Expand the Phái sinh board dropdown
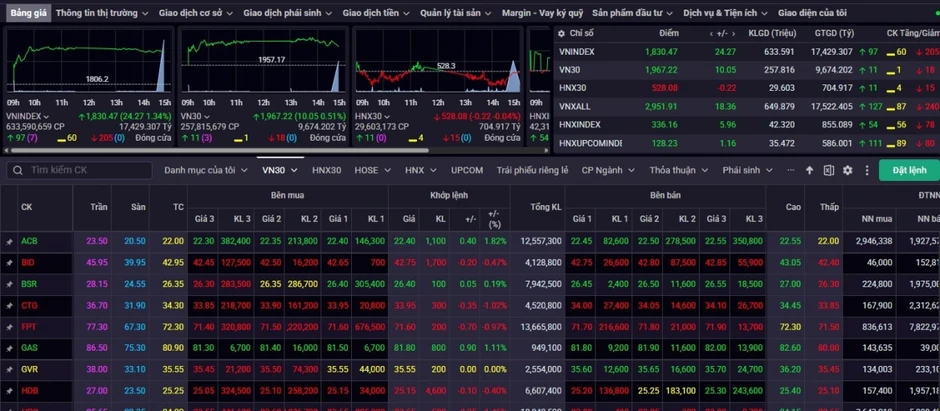Image resolution: width=940 pixels, height=411 pixels. [x=747, y=170]
